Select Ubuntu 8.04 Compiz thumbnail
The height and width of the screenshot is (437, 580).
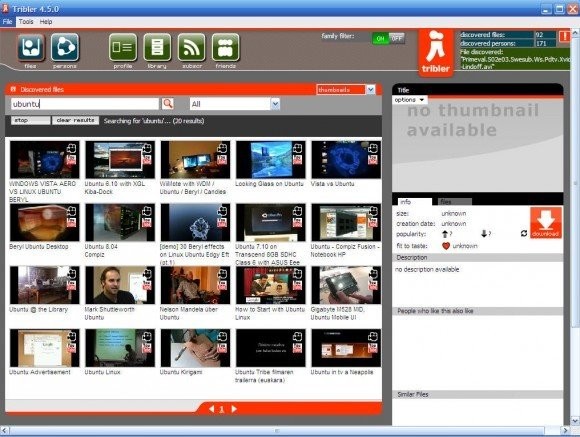(x=120, y=222)
